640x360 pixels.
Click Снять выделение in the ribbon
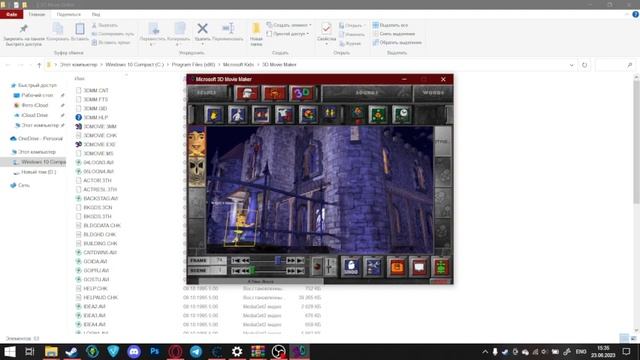tap(393, 34)
